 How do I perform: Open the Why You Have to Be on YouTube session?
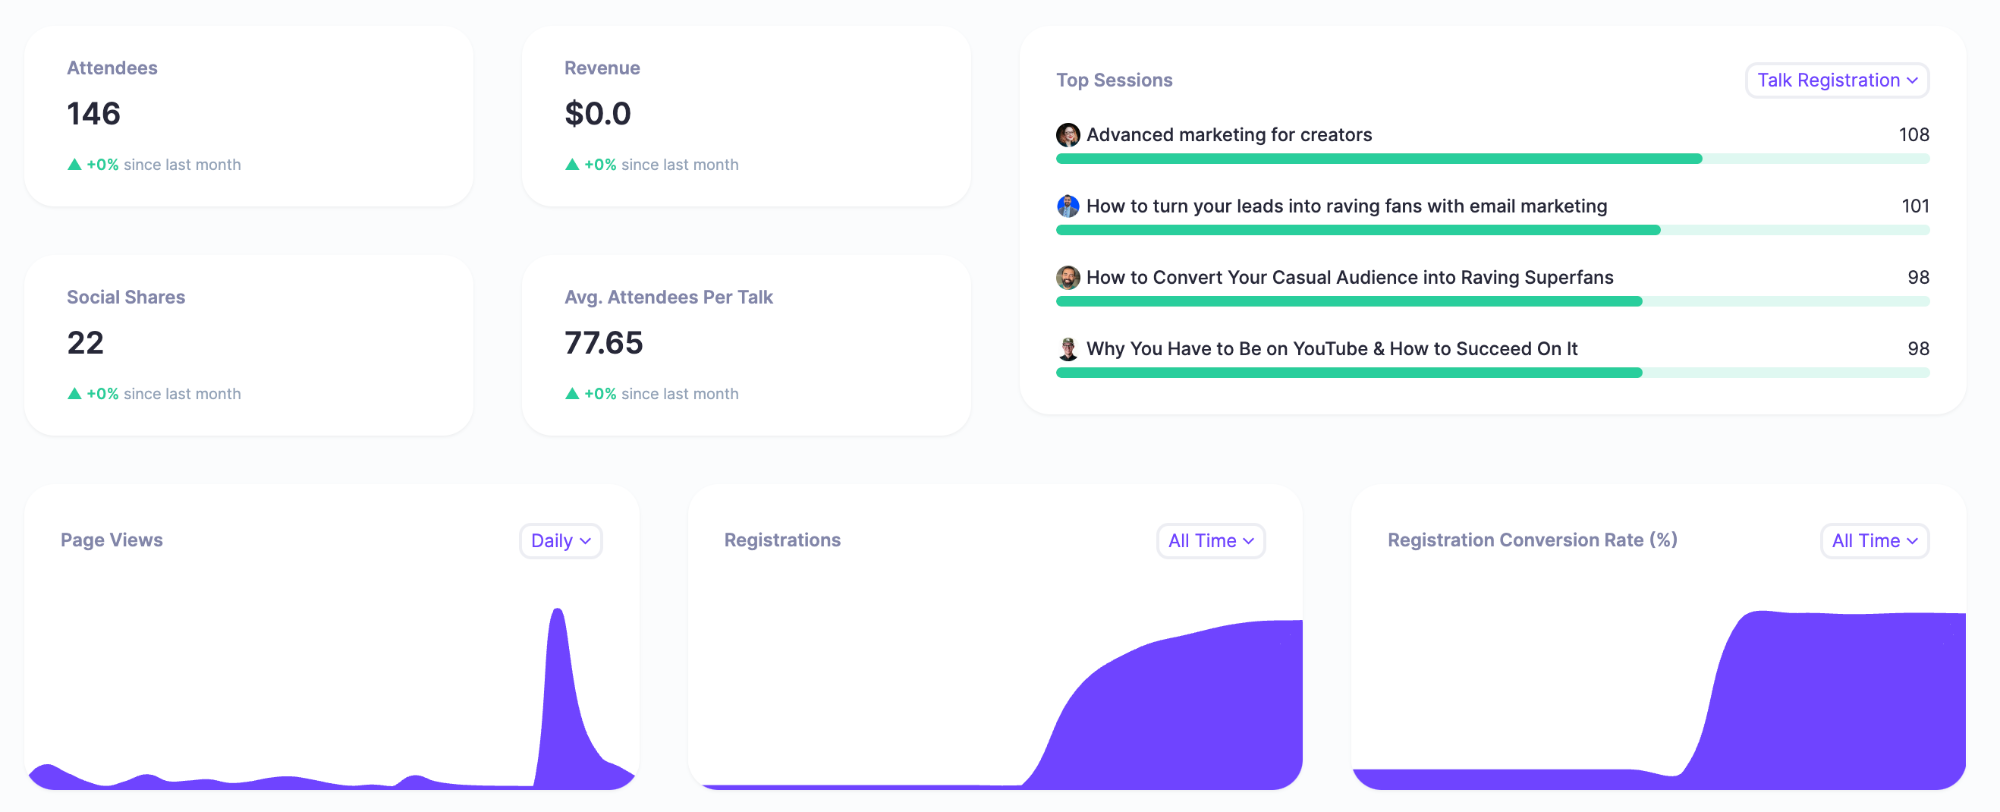pyautogui.click(x=1331, y=349)
